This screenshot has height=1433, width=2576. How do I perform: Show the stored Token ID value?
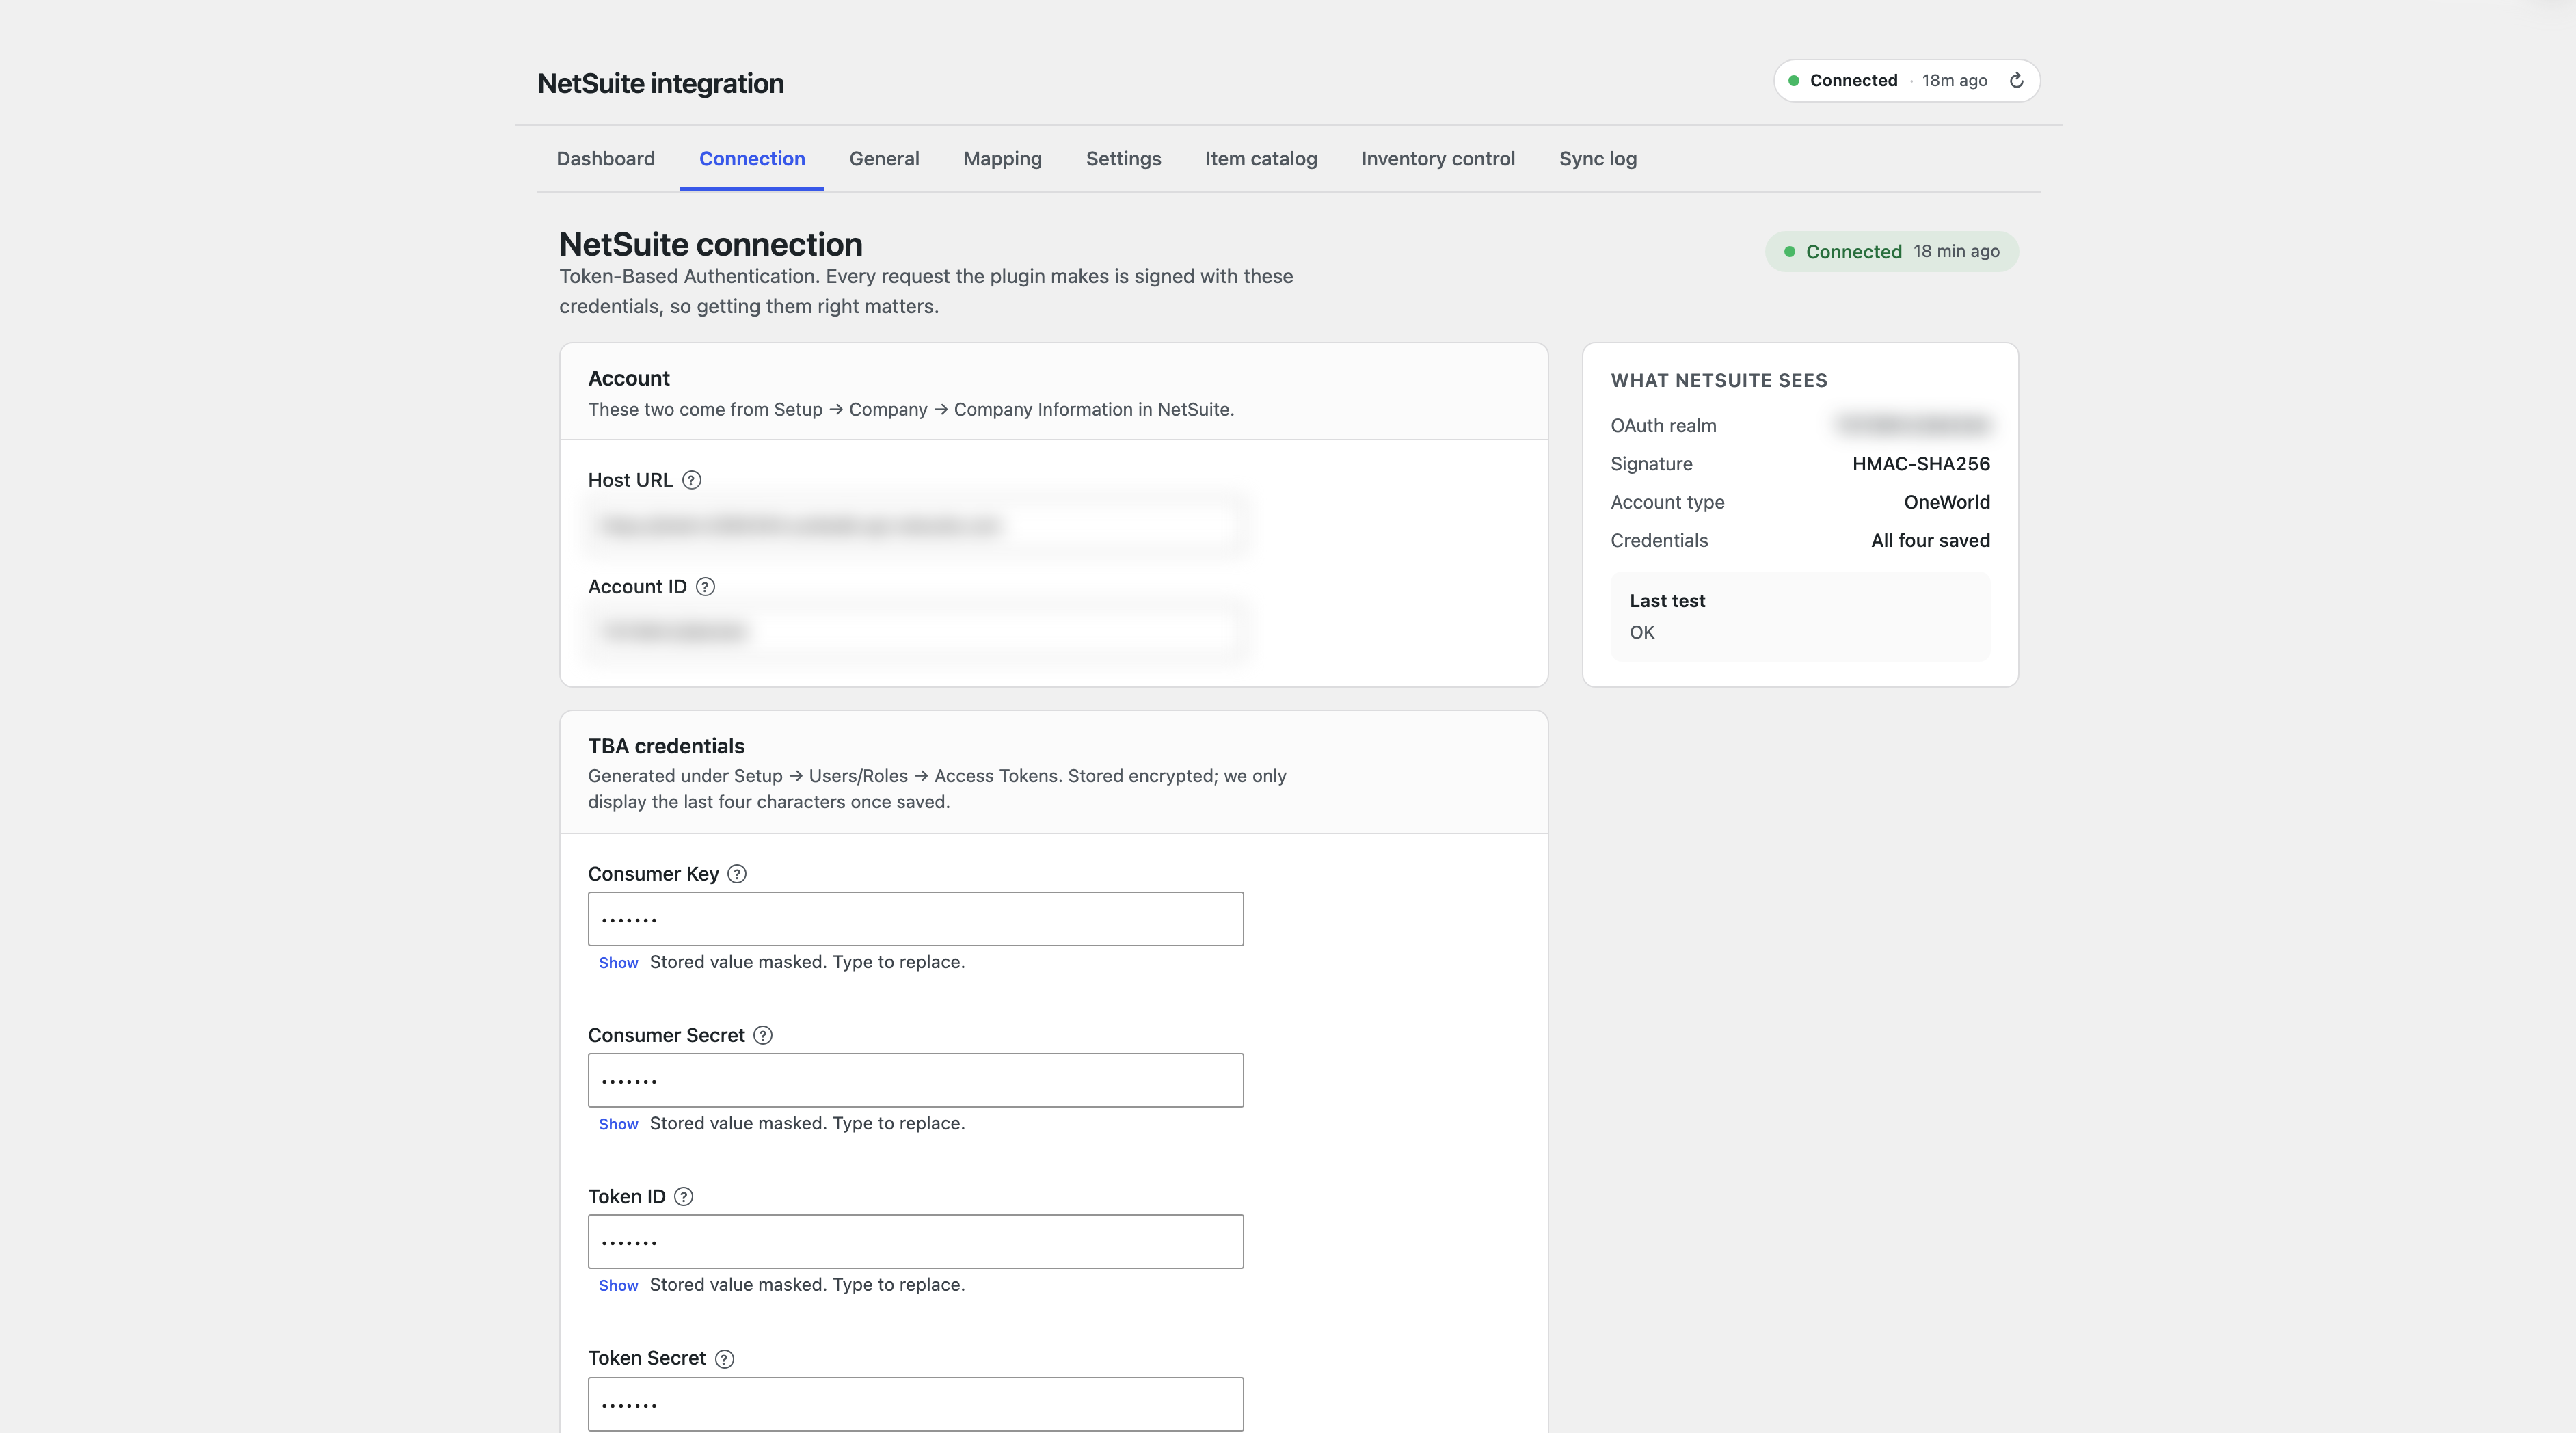pos(618,1286)
